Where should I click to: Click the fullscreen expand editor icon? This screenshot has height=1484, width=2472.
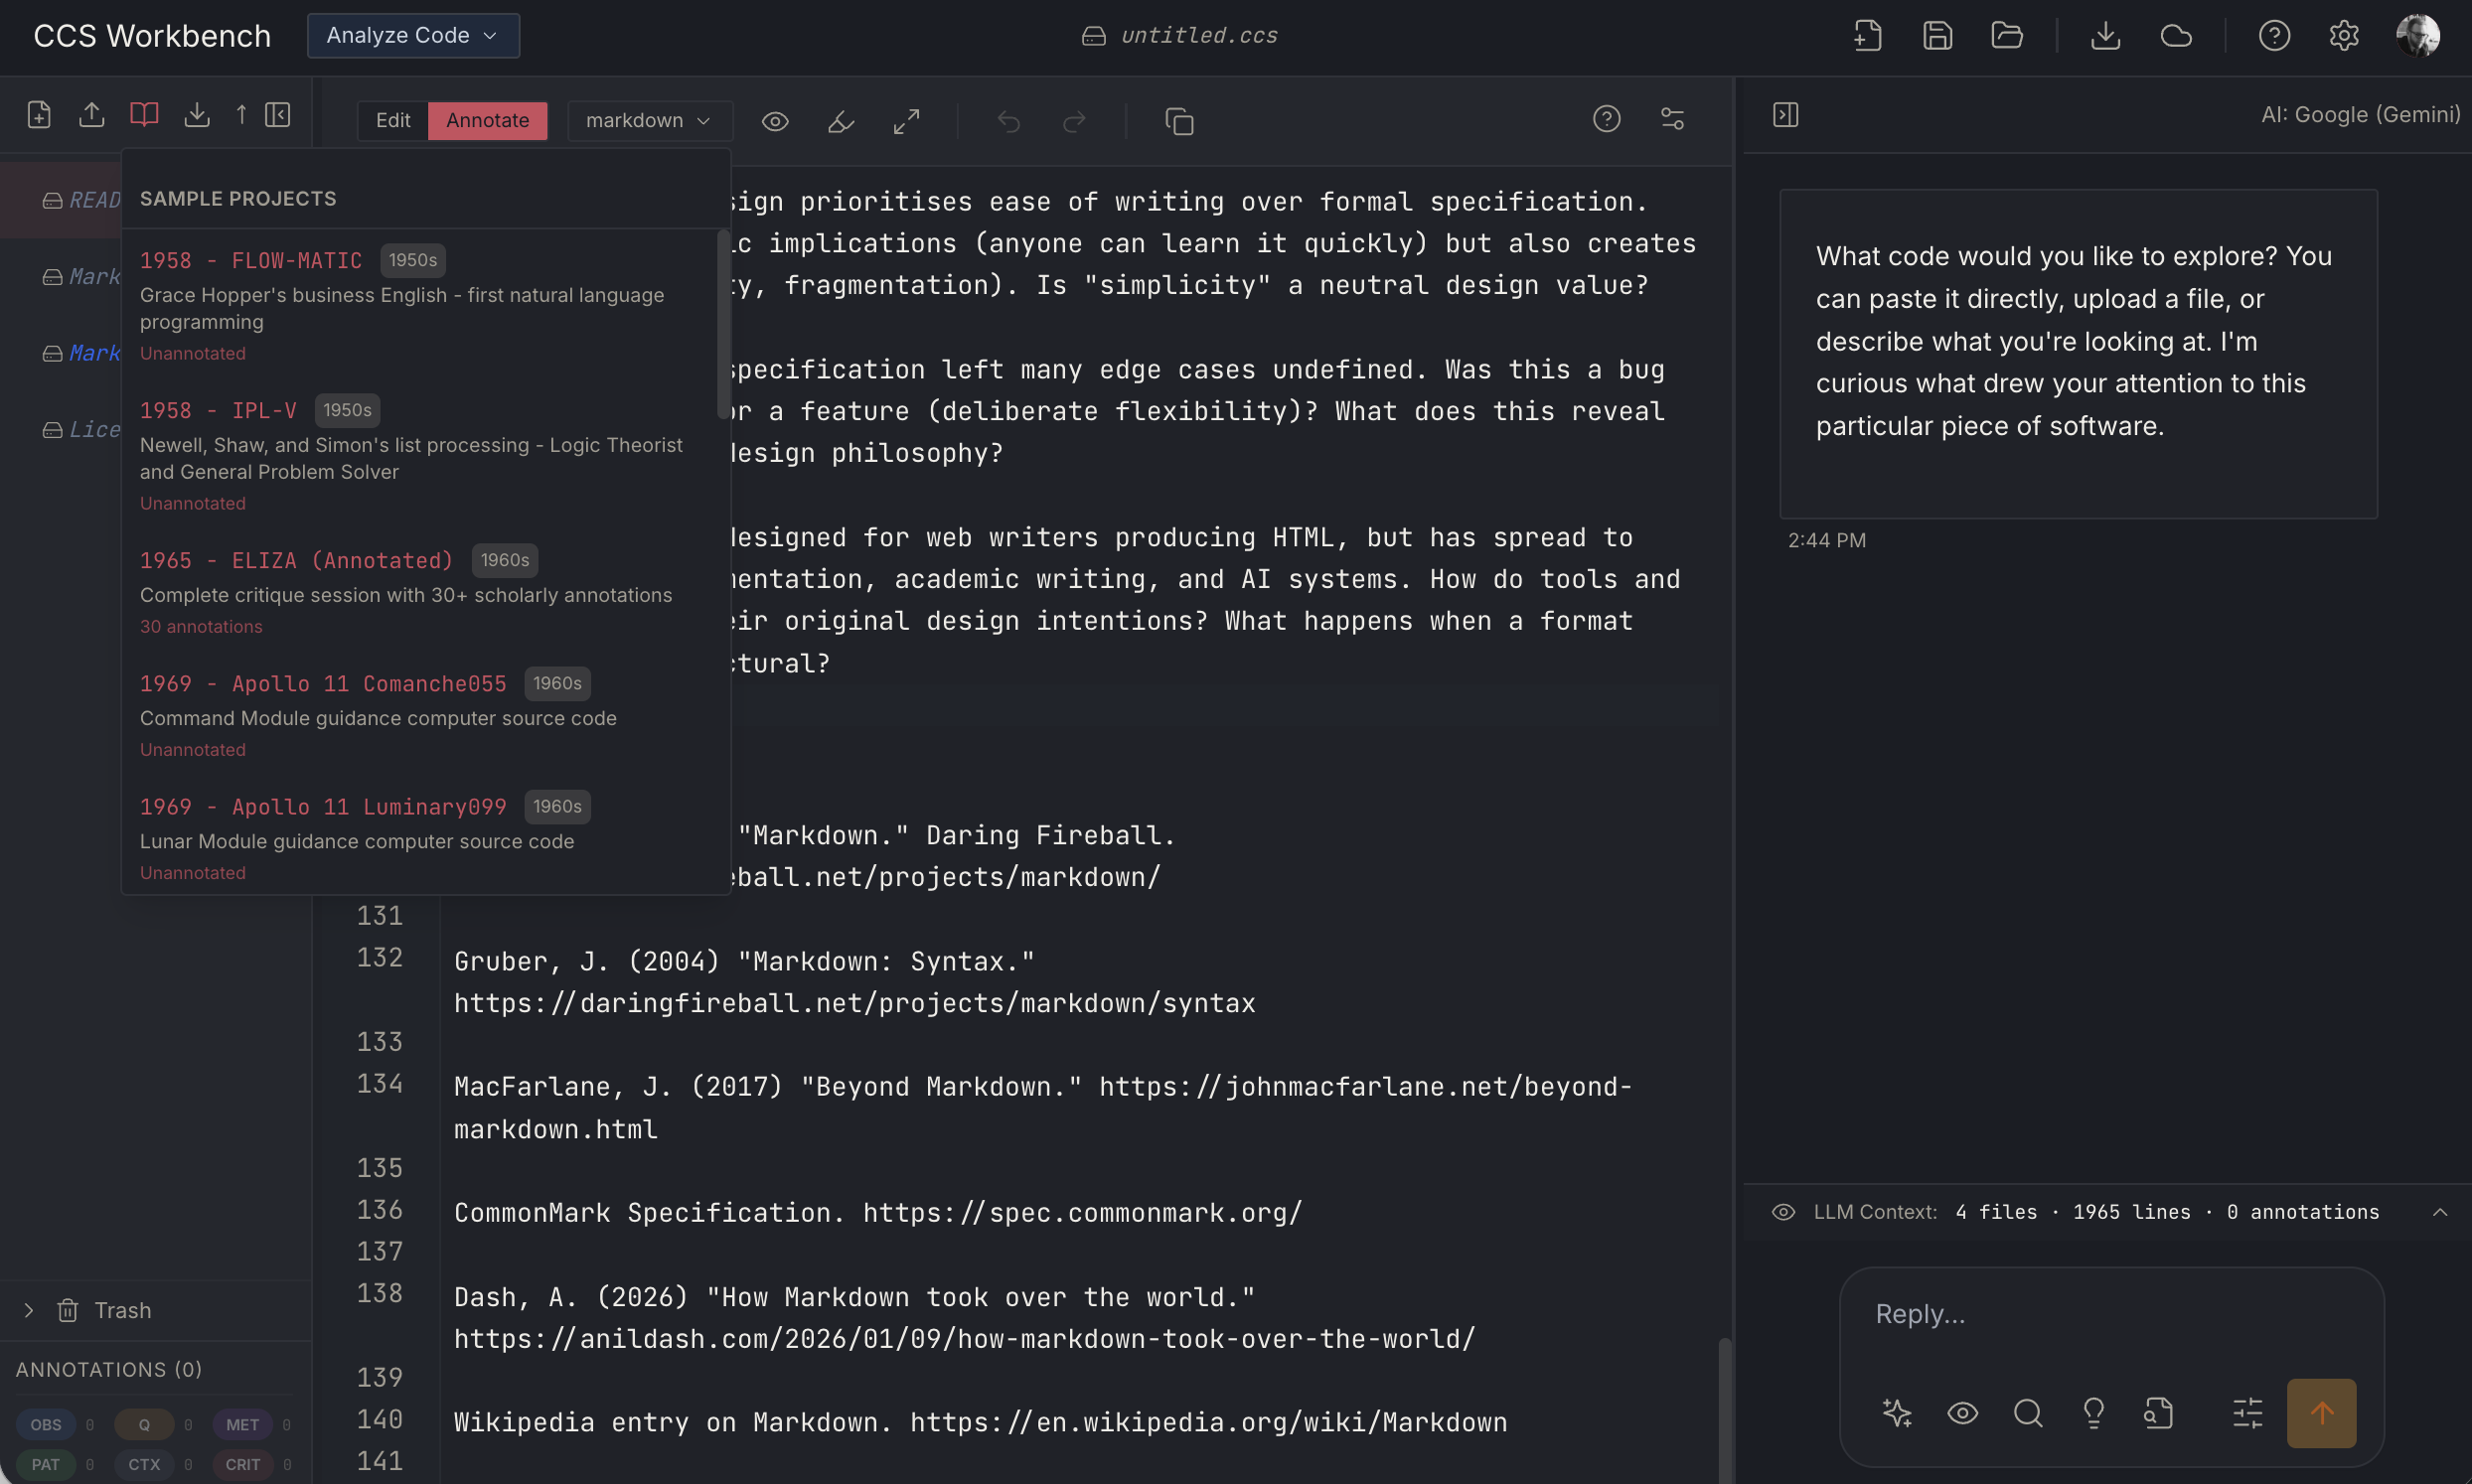(906, 121)
